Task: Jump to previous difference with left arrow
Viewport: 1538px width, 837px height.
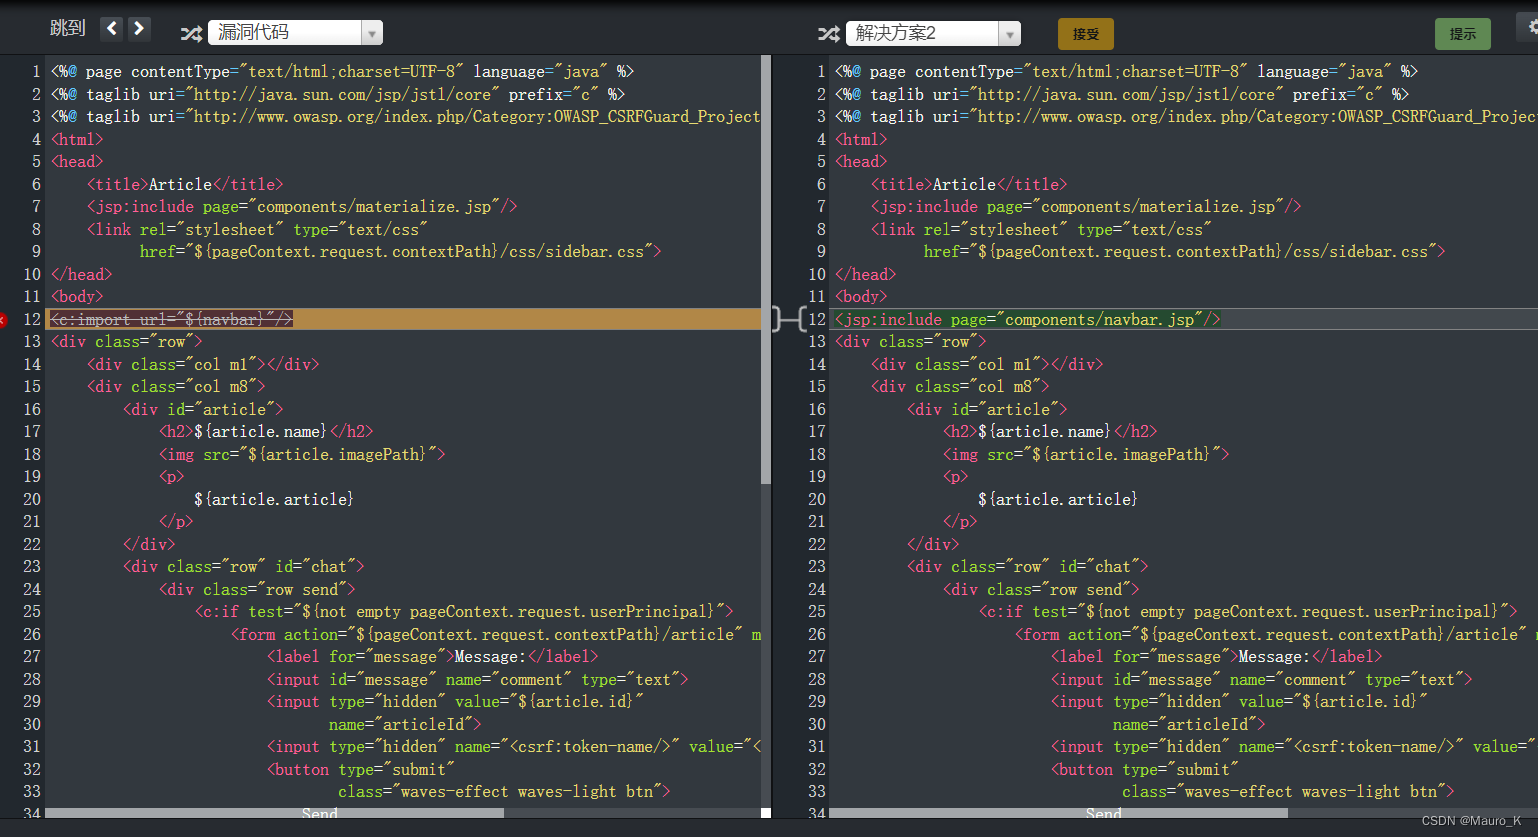Action: click(112, 29)
